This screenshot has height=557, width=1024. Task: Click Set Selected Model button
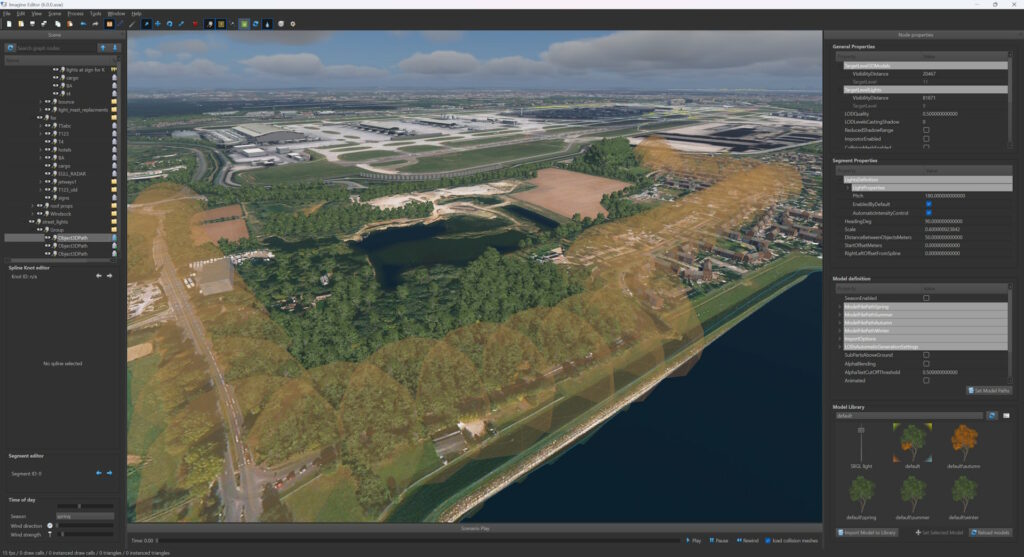(939, 533)
